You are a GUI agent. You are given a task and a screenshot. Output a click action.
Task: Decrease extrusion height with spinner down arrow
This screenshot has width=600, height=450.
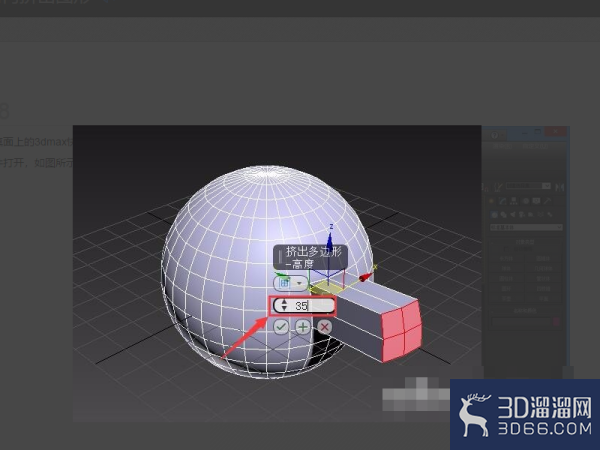pyautogui.click(x=284, y=308)
